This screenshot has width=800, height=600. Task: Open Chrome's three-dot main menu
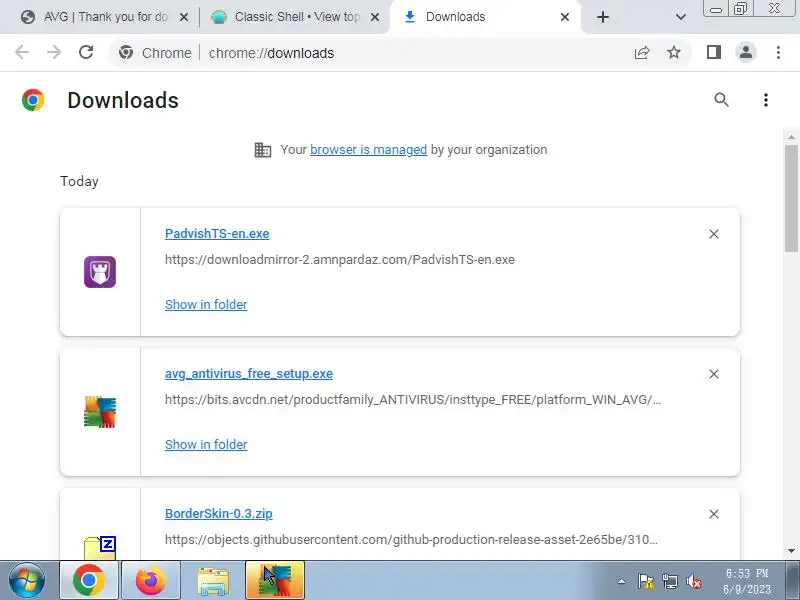point(778,53)
